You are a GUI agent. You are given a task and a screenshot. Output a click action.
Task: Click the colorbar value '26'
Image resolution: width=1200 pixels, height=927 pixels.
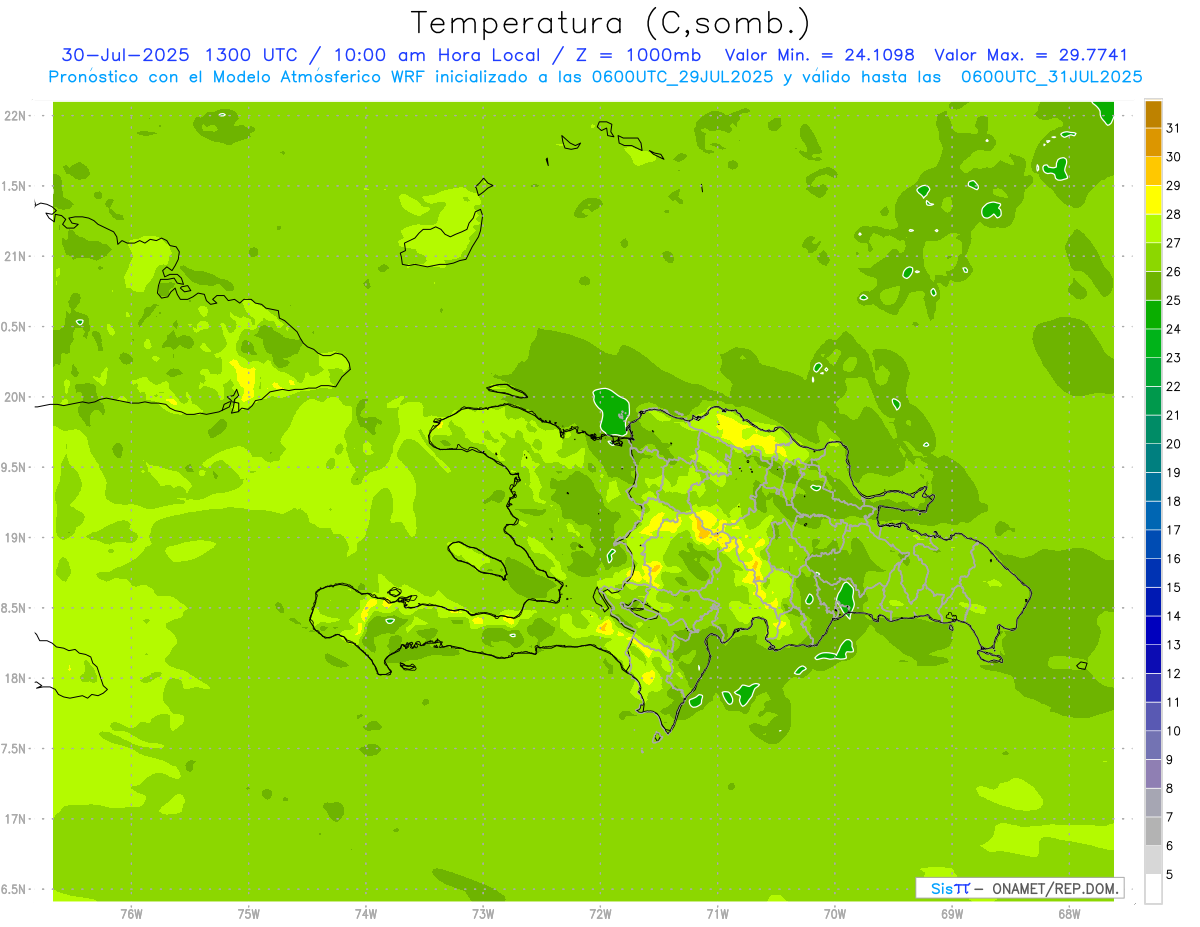(x=1174, y=271)
